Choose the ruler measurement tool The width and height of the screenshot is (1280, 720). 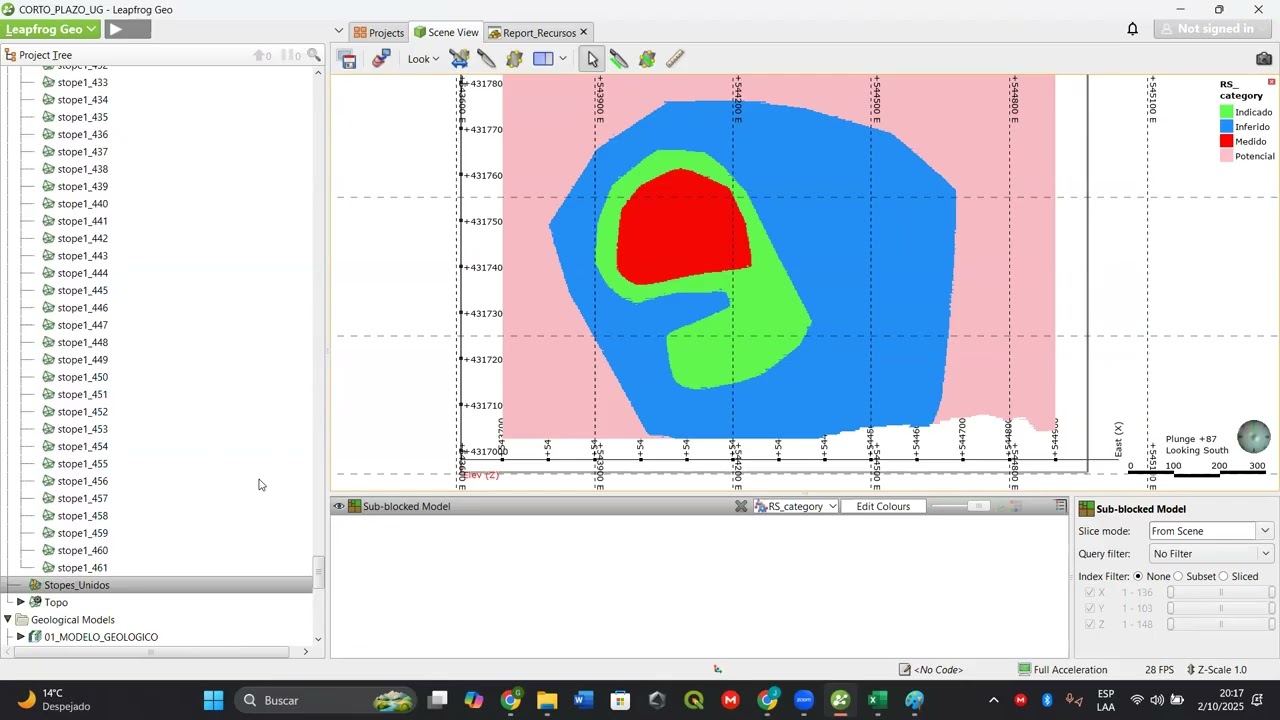point(675,59)
